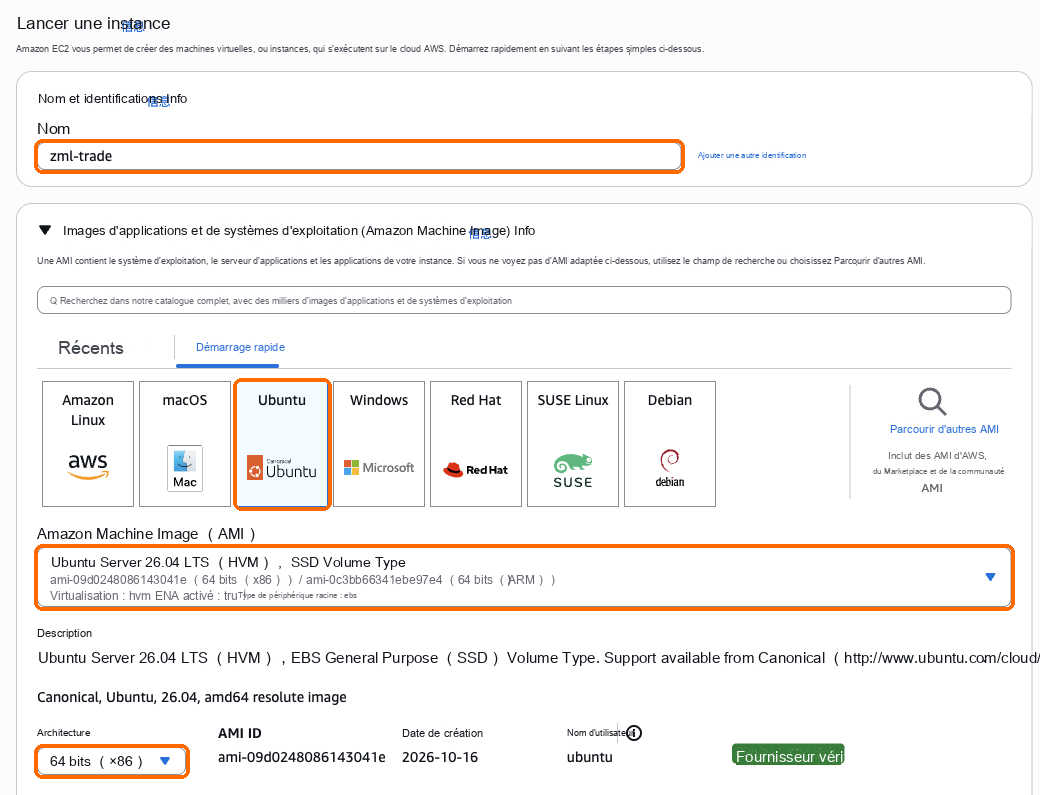
Task: Select the Ubuntu AMI tile
Action: pyautogui.click(x=282, y=444)
